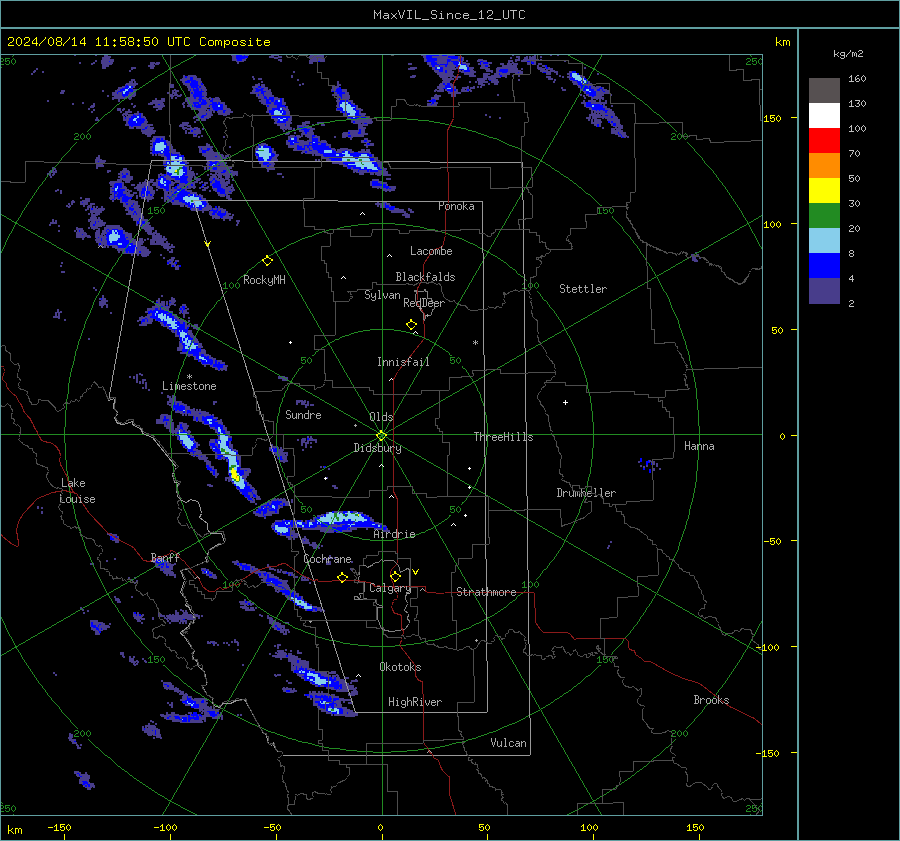Screen dimensions: 900x841
Task: Click the Brooks city label
Action: click(x=711, y=700)
